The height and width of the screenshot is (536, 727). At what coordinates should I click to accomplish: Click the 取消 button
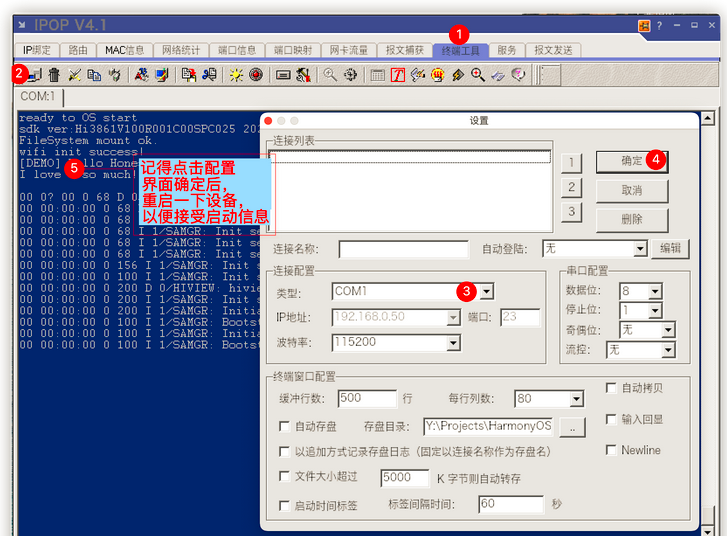[x=631, y=190]
